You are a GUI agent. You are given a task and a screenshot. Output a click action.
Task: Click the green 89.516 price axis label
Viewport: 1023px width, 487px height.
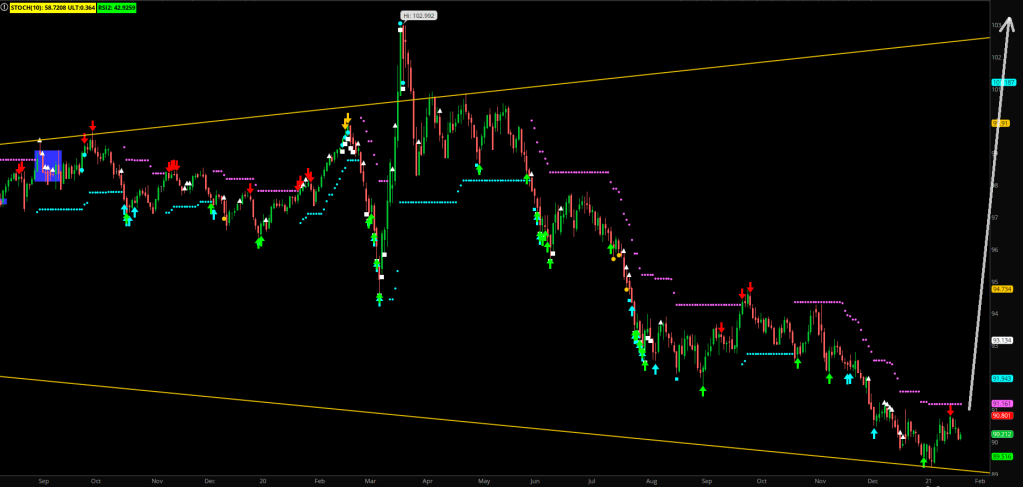coord(1002,456)
